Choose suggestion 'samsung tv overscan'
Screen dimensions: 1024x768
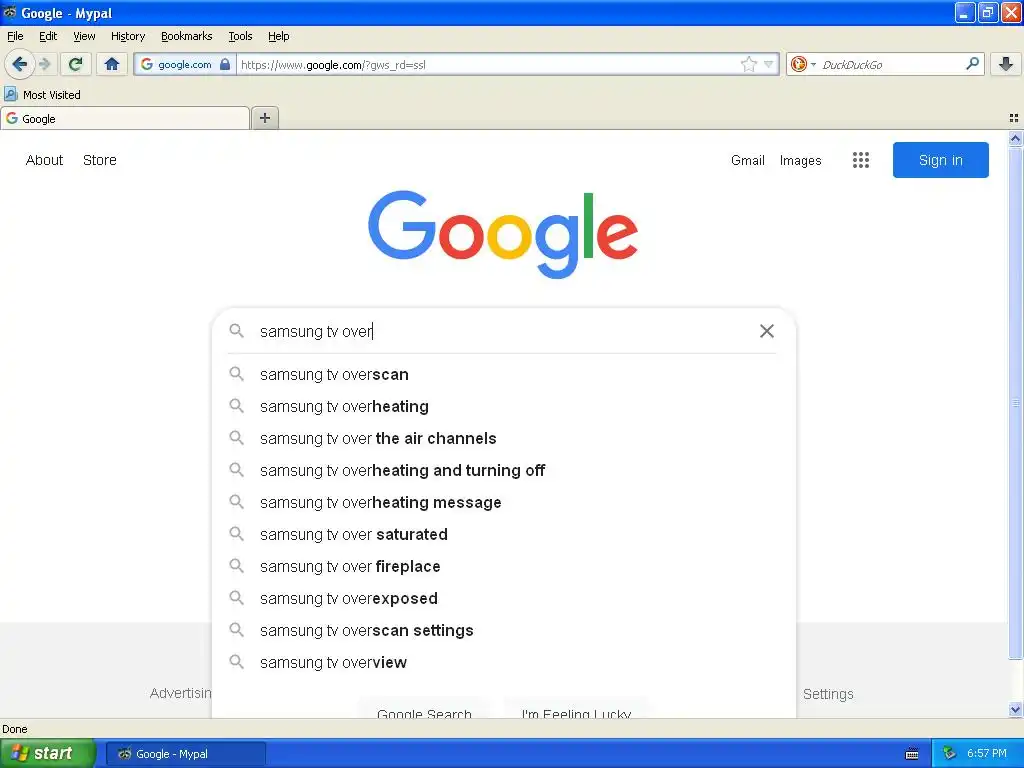pos(503,374)
